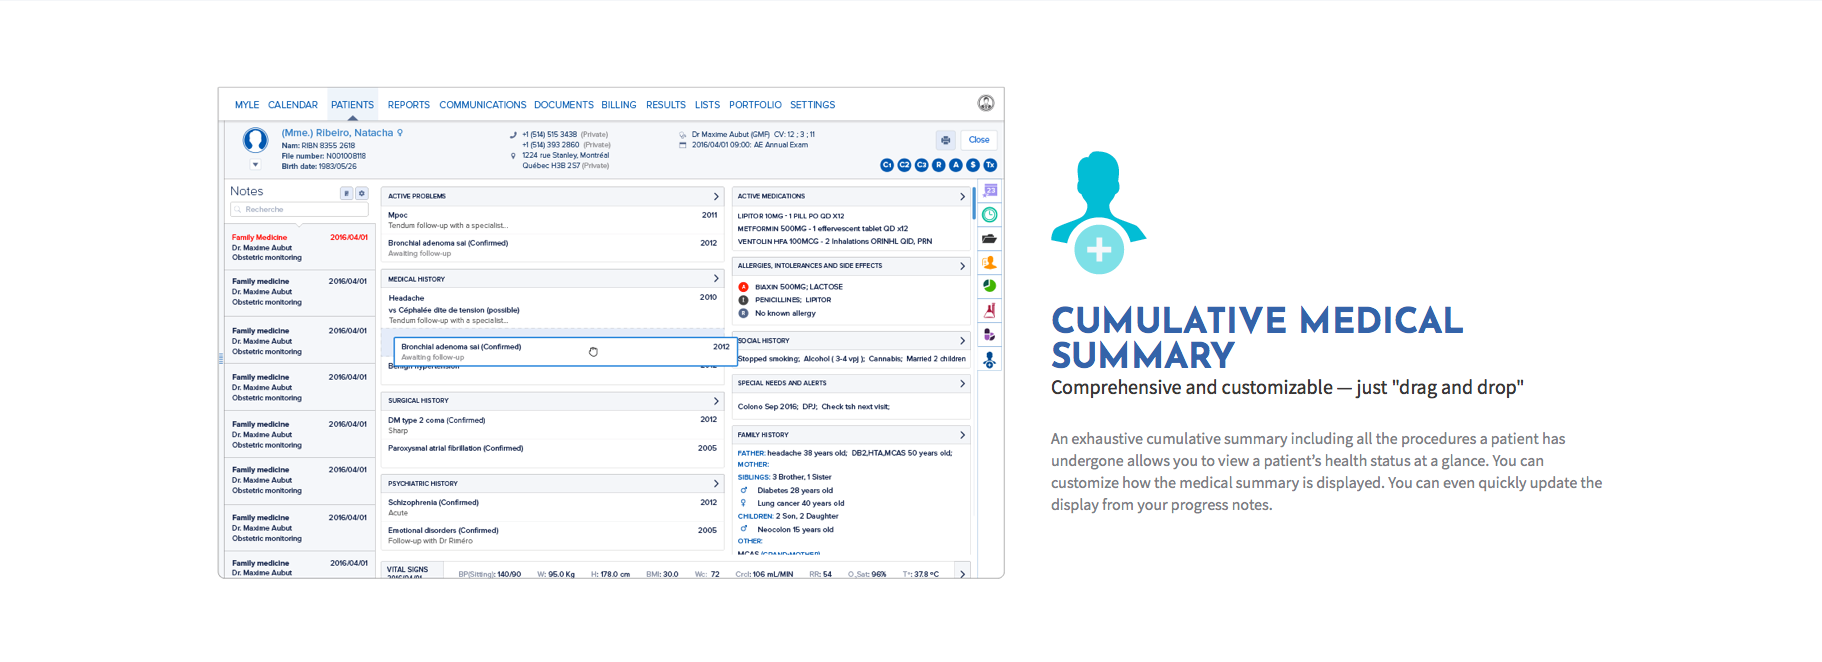Click the A circle badge
Image resolution: width=1822 pixels, height=662 pixels.
pyautogui.click(x=955, y=165)
